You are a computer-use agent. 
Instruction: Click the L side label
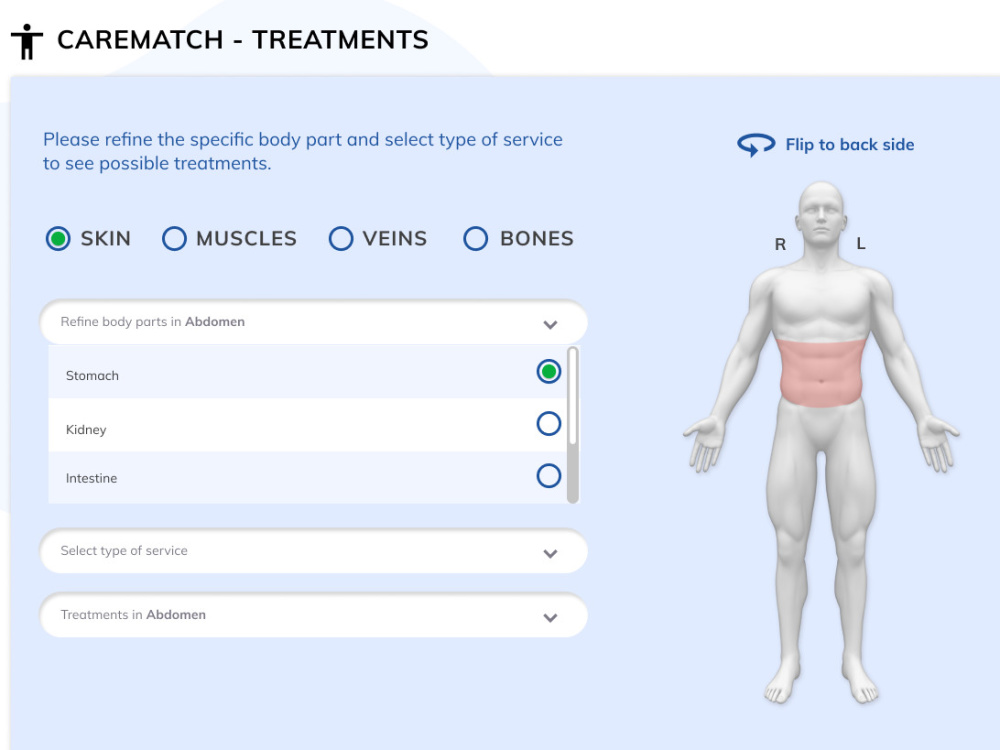861,243
